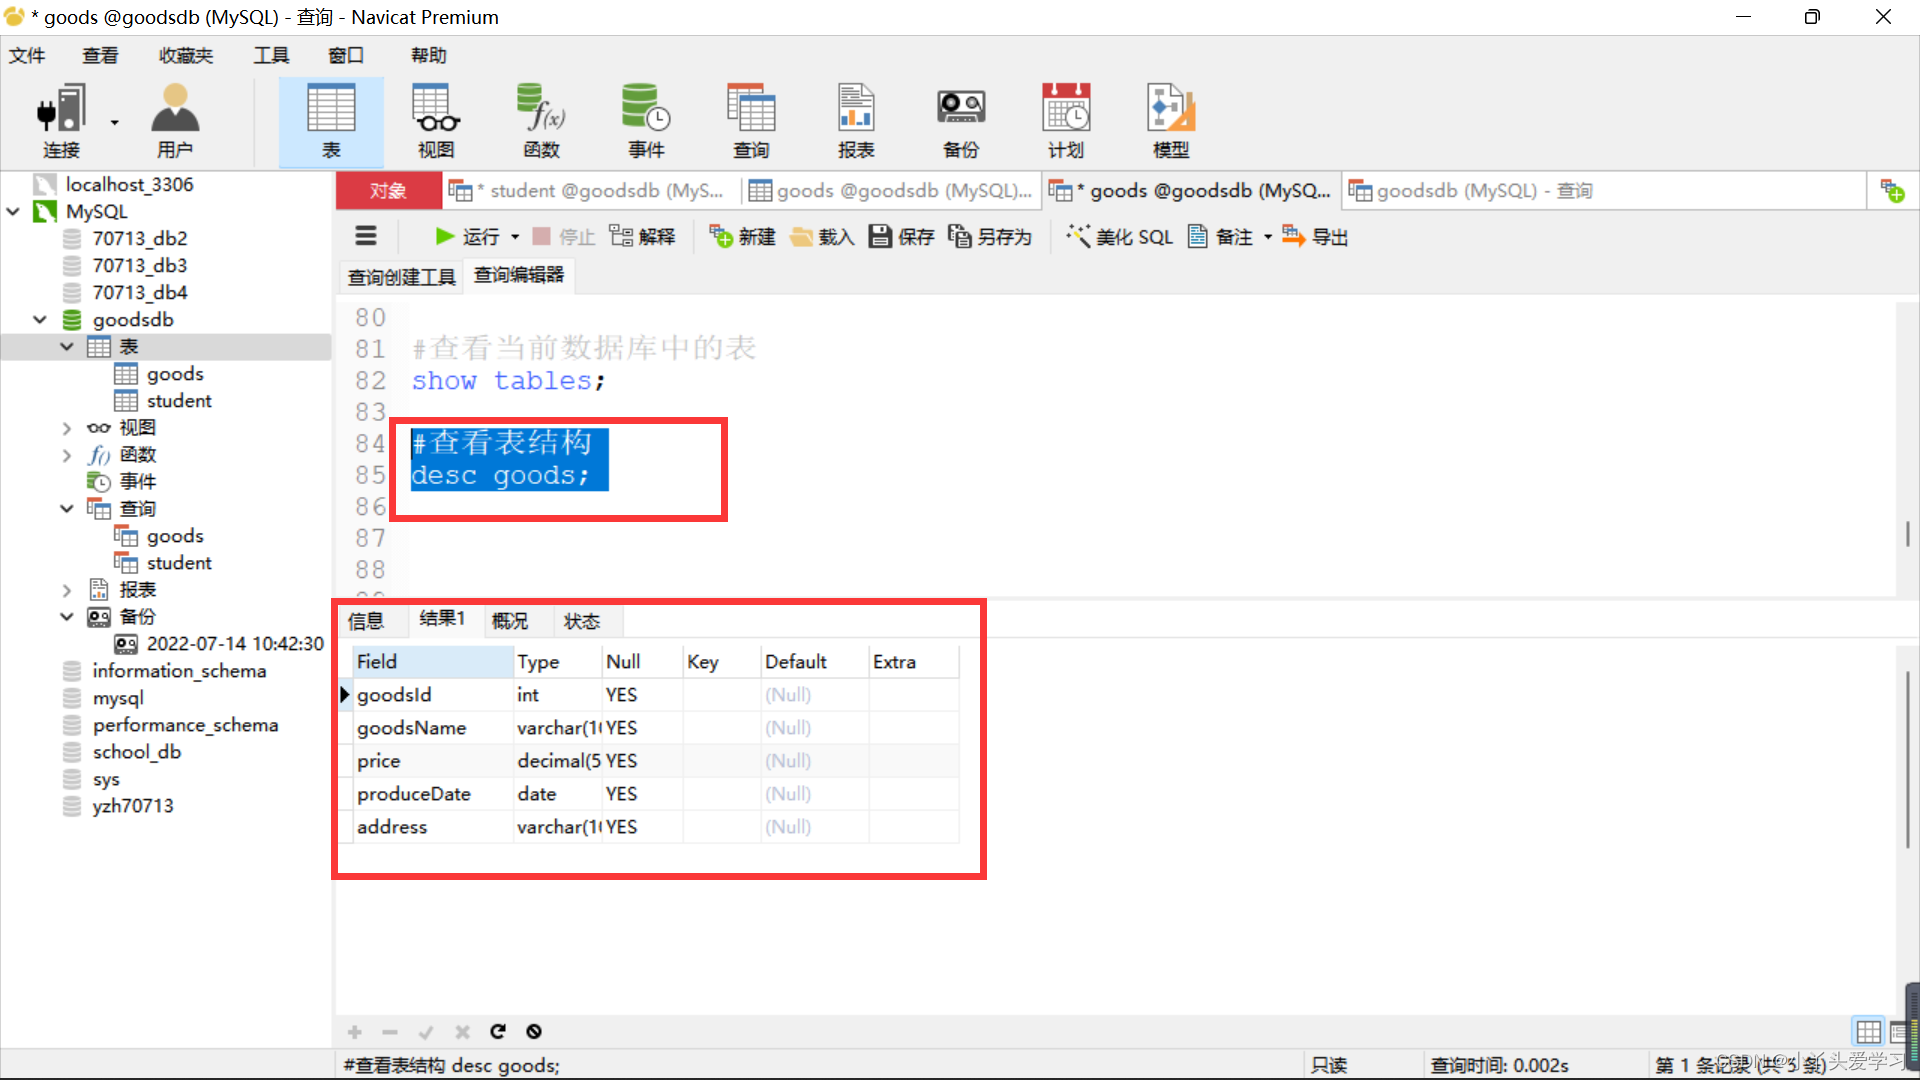1920x1080 pixels.
Task: Expand the 函数 functions node
Action: 67,455
